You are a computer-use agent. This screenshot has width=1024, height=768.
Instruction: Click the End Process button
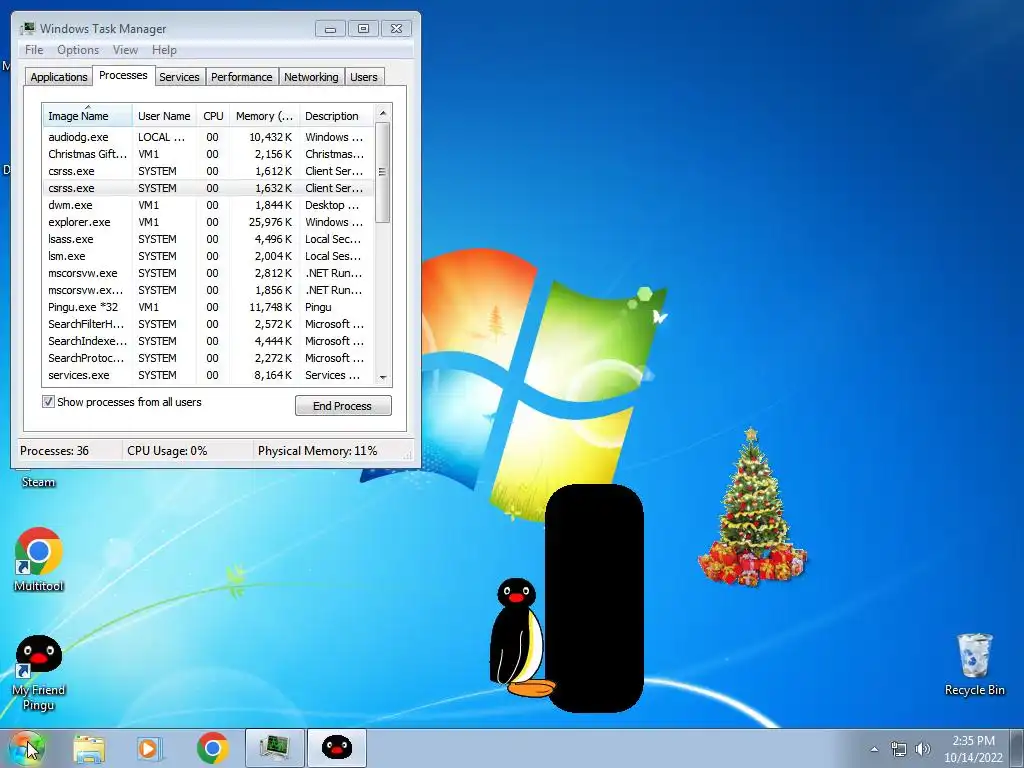tap(343, 406)
